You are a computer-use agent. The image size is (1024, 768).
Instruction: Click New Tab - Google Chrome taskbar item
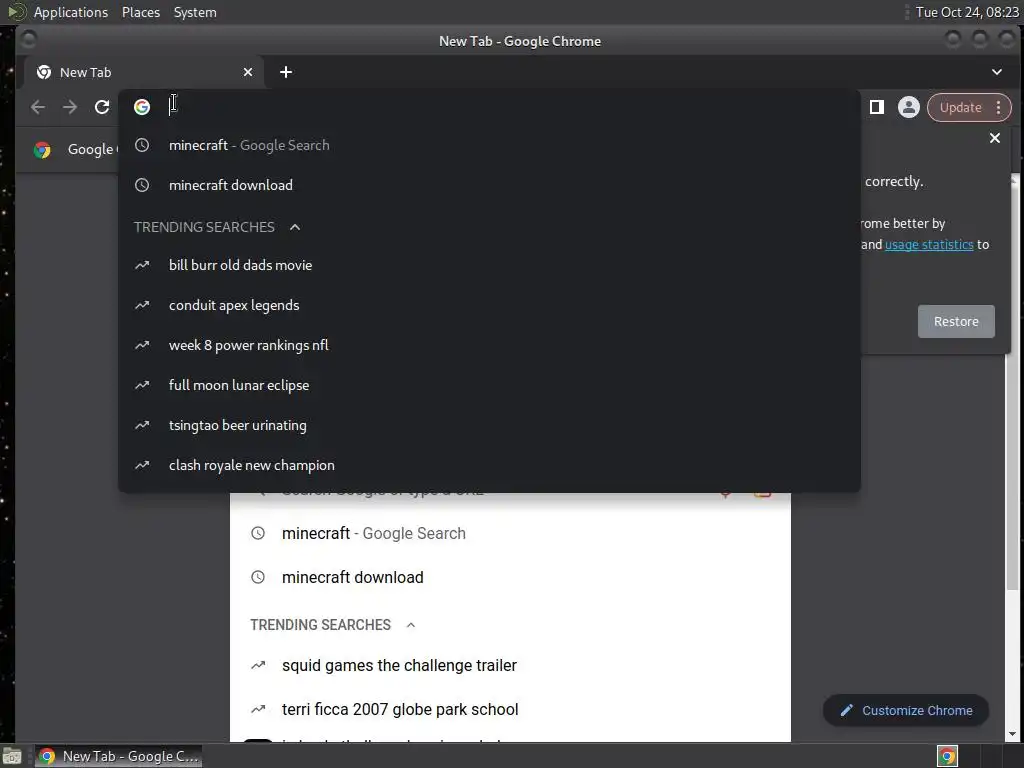tap(118, 756)
